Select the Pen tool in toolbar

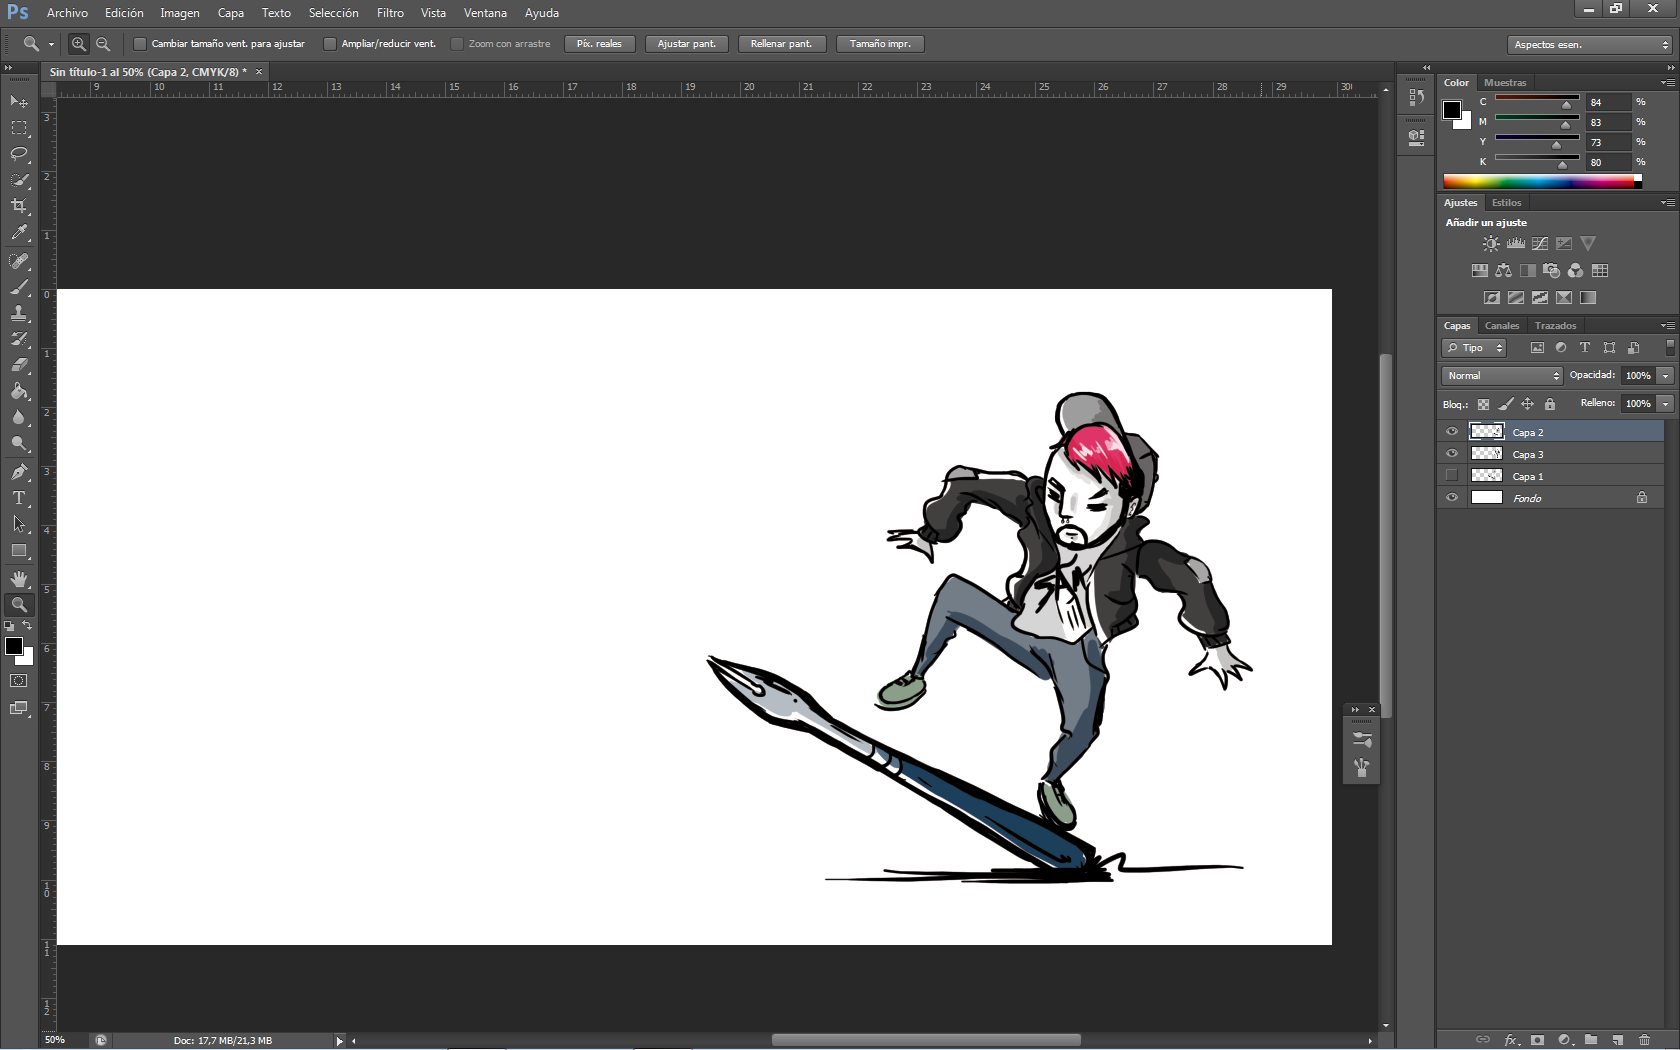[x=19, y=472]
